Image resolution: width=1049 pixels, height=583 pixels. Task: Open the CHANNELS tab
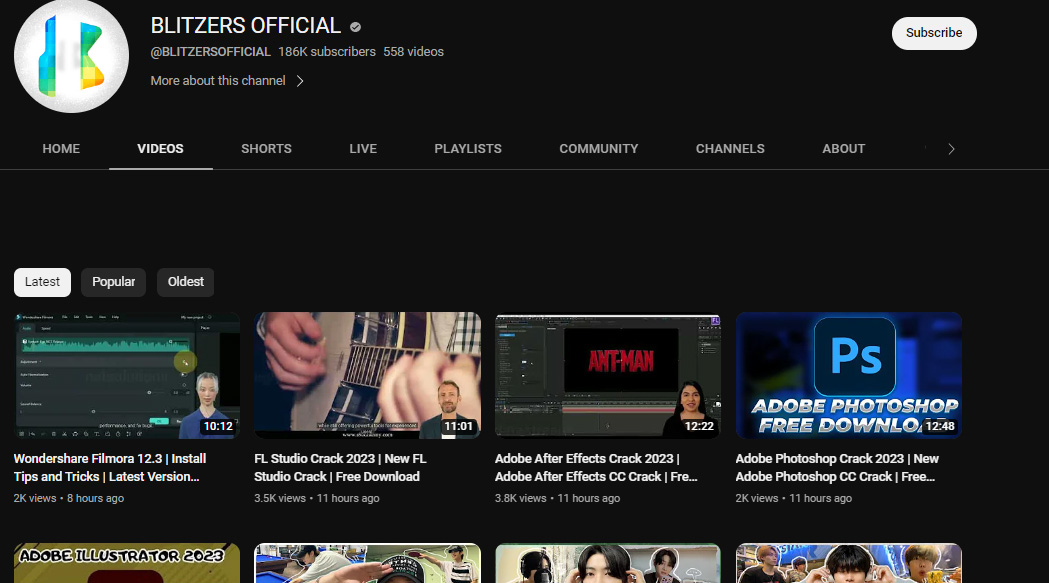pyautogui.click(x=730, y=149)
